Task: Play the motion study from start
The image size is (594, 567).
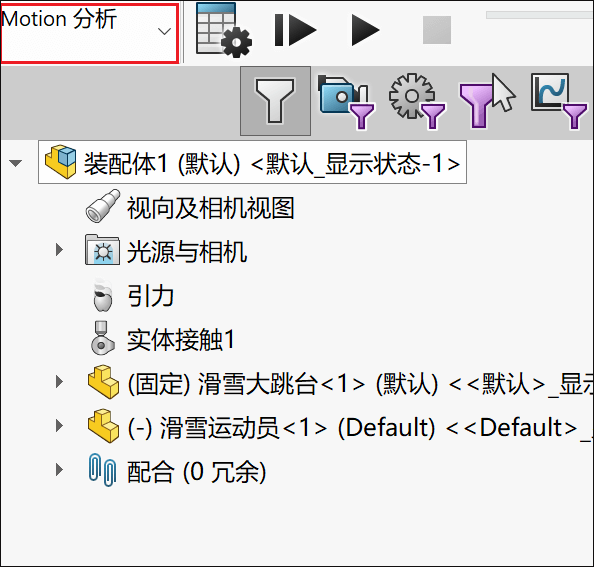Action: click(x=295, y=30)
